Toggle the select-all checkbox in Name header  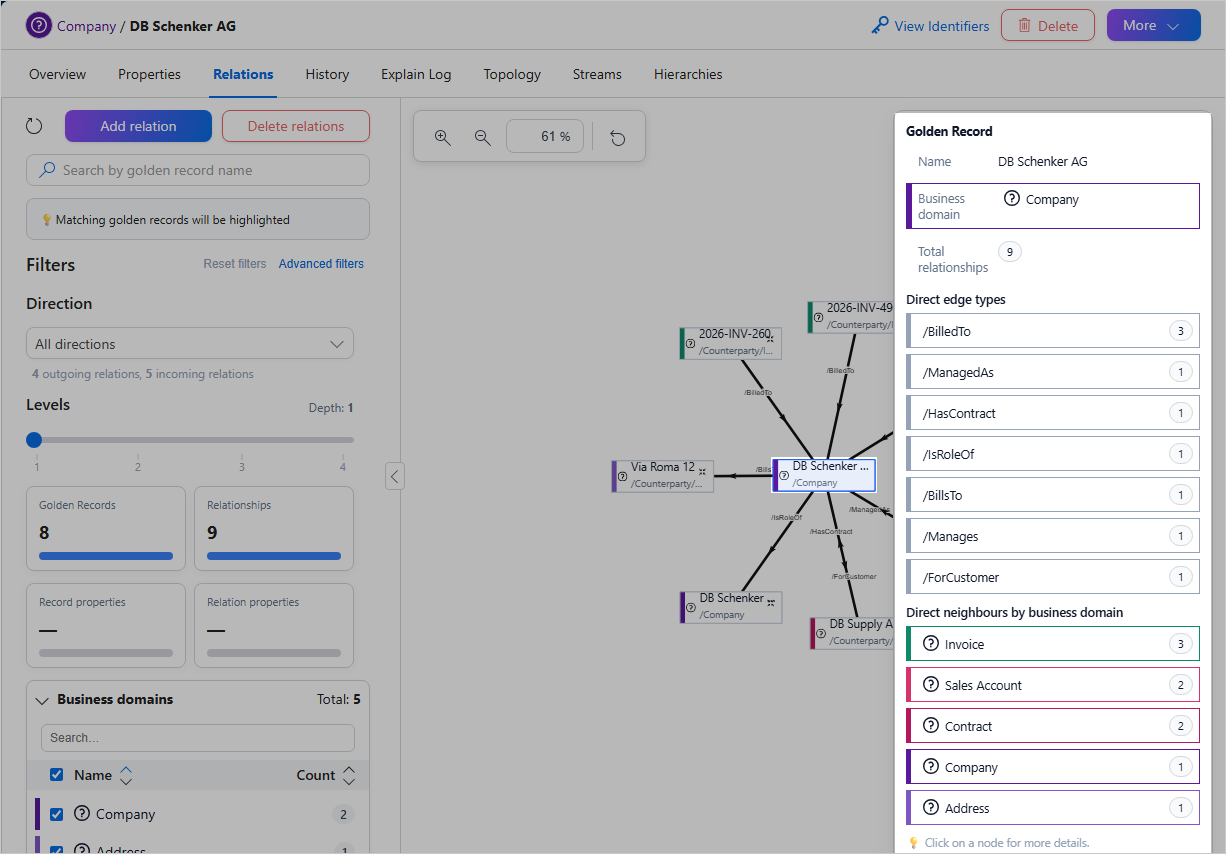coord(57,775)
